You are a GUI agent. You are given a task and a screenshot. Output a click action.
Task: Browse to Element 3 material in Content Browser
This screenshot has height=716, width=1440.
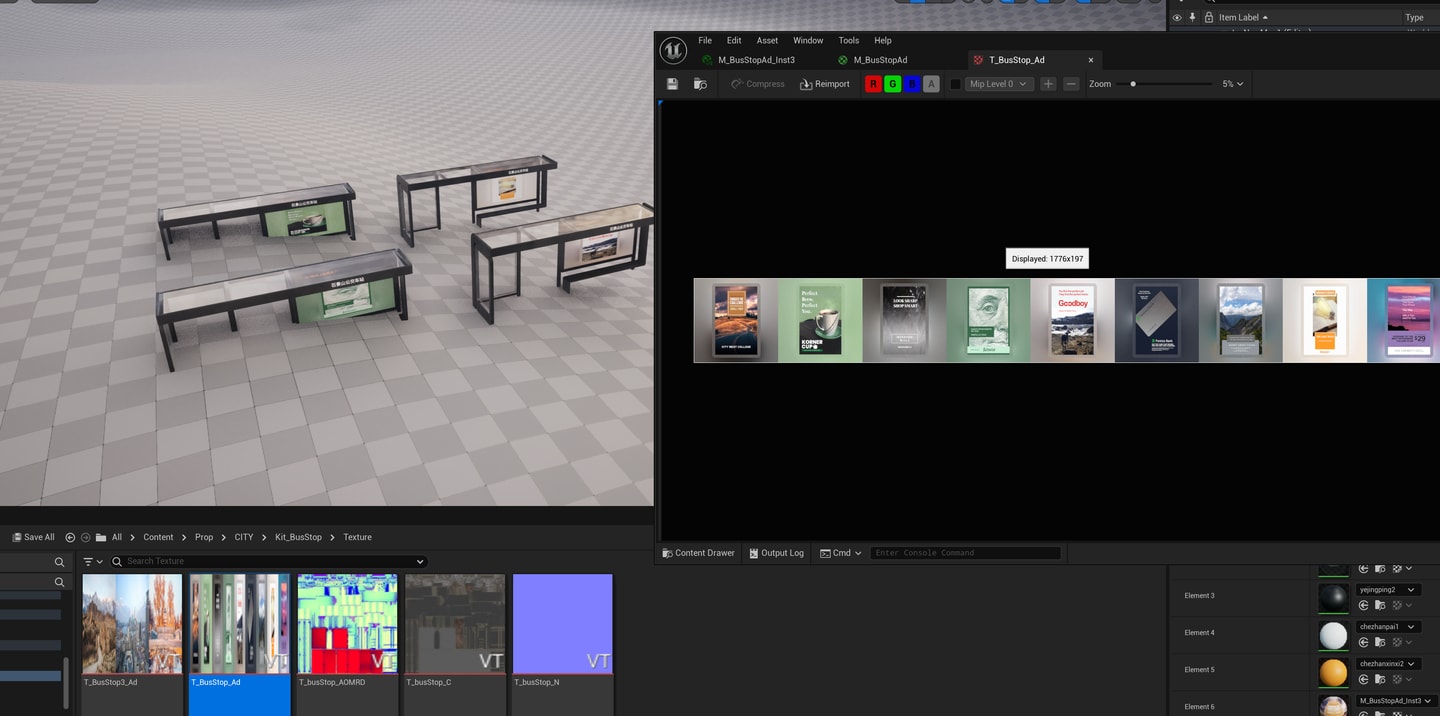[1380, 605]
